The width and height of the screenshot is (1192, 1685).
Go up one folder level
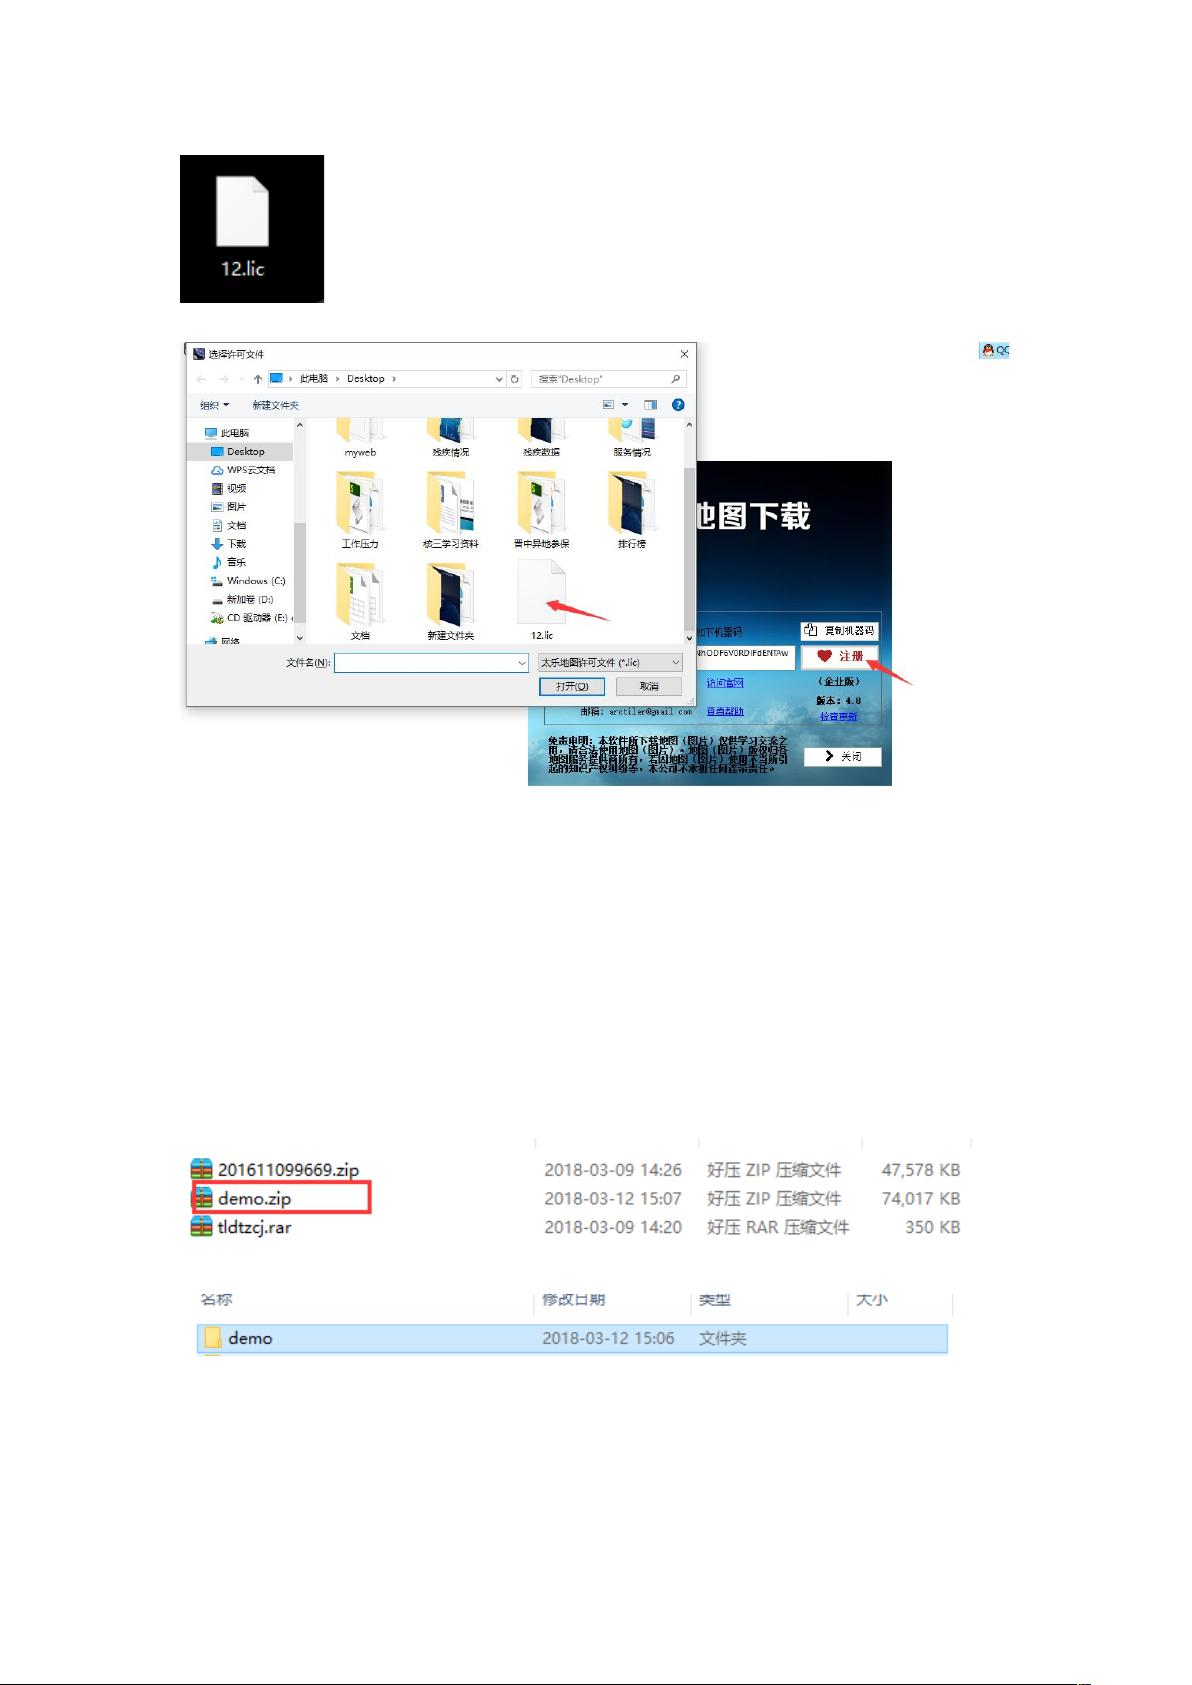[258, 379]
